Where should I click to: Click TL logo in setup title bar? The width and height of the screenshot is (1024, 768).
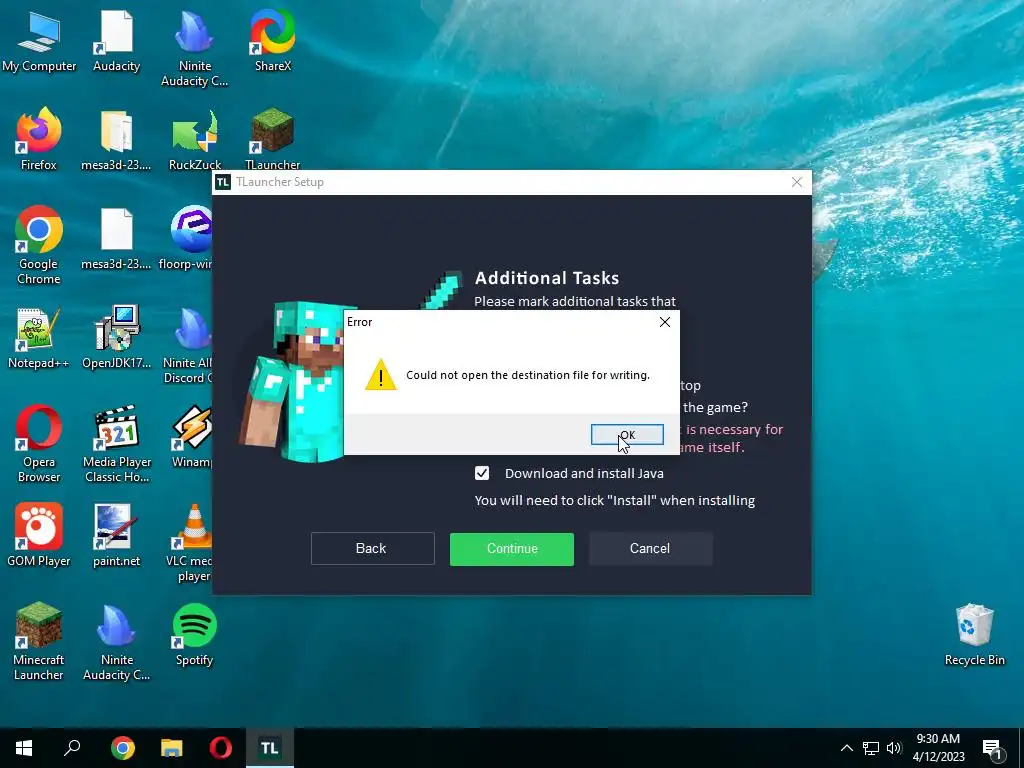[223, 182]
